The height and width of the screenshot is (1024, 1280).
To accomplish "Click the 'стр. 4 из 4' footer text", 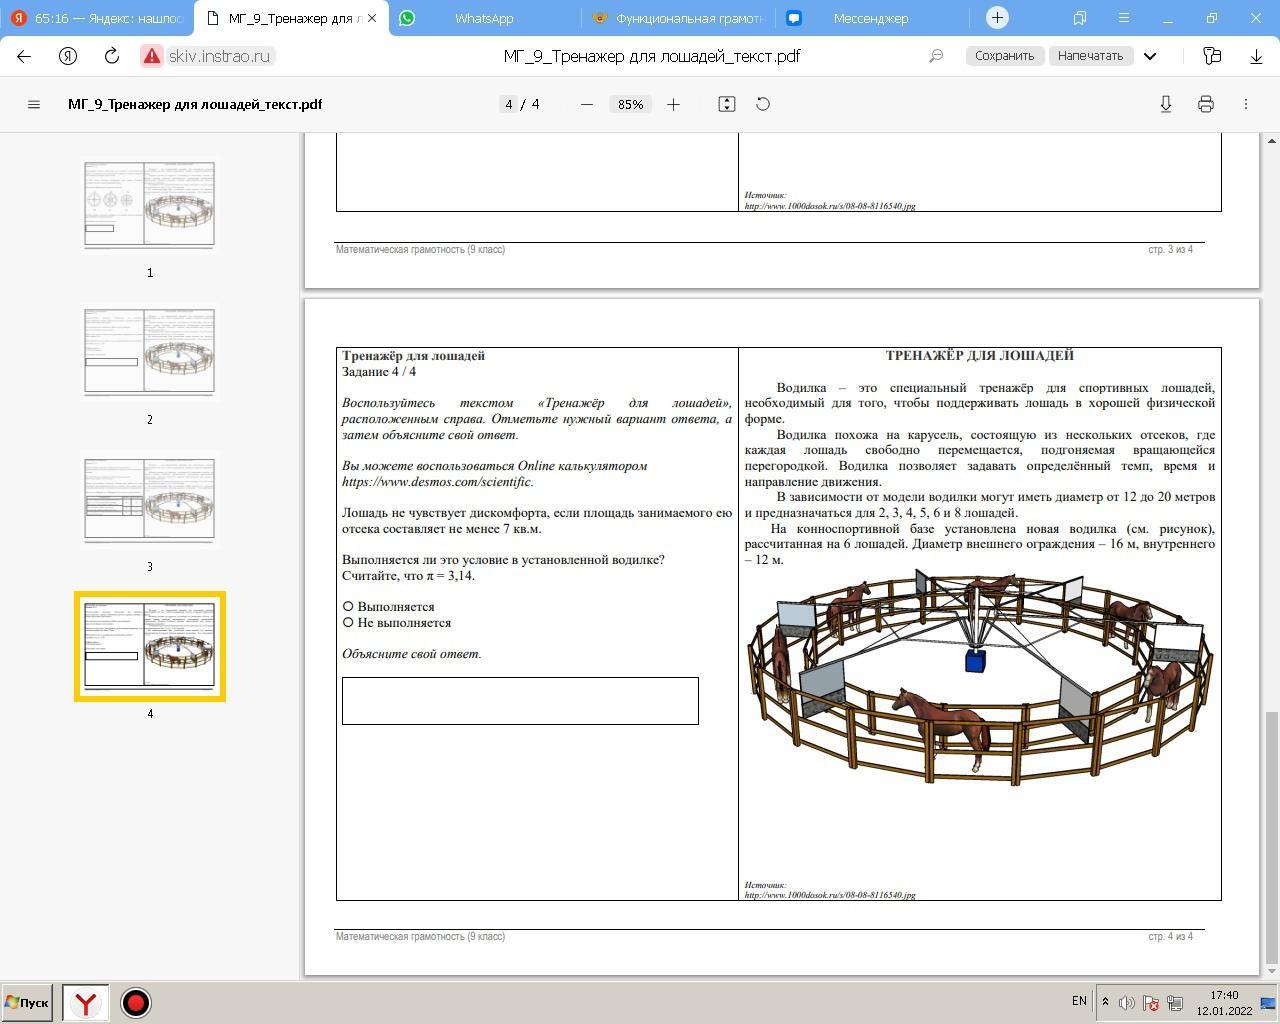I will pyautogui.click(x=1170, y=937).
